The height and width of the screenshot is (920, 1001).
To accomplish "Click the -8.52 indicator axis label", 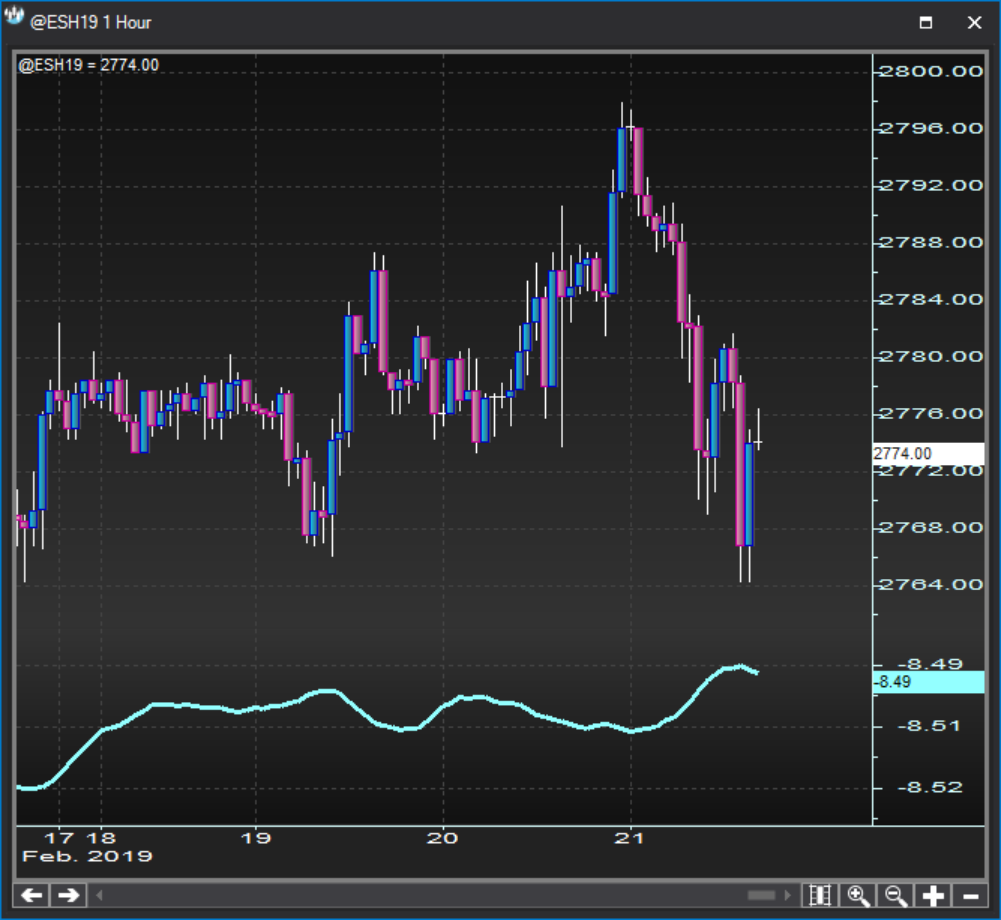I will [x=929, y=787].
